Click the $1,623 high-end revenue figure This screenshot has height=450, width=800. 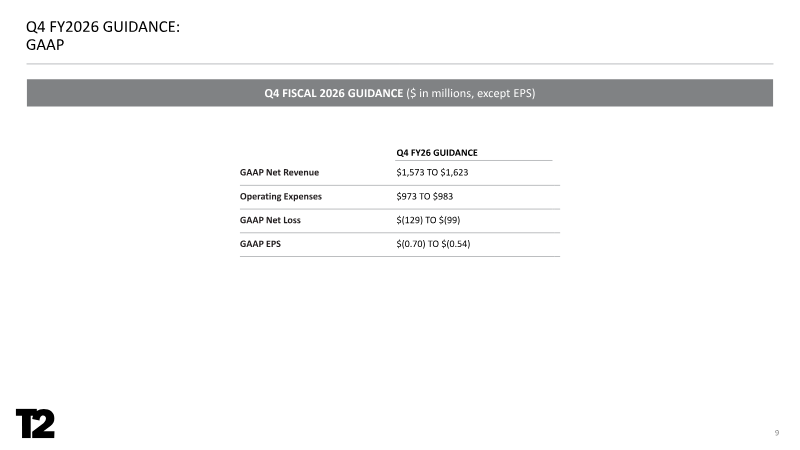coord(454,173)
